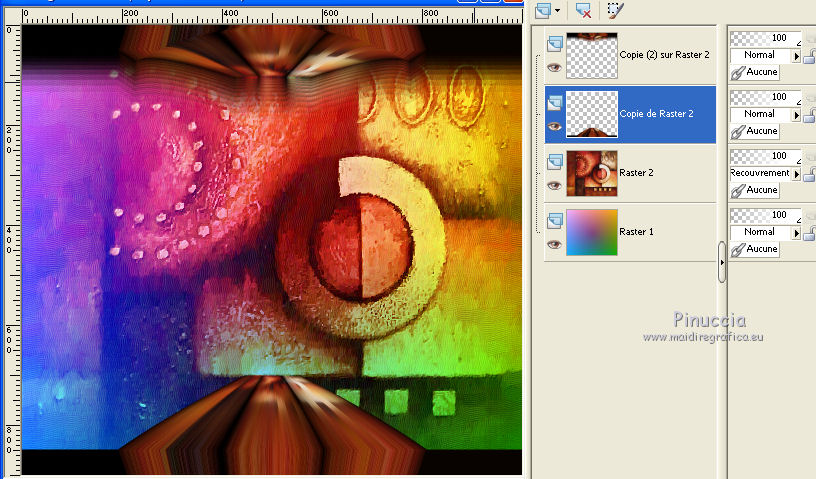Screen dimensions: 816x479
Task: Click the Copie de Raster 2 thumbnail
Action: pyautogui.click(x=592, y=115)
